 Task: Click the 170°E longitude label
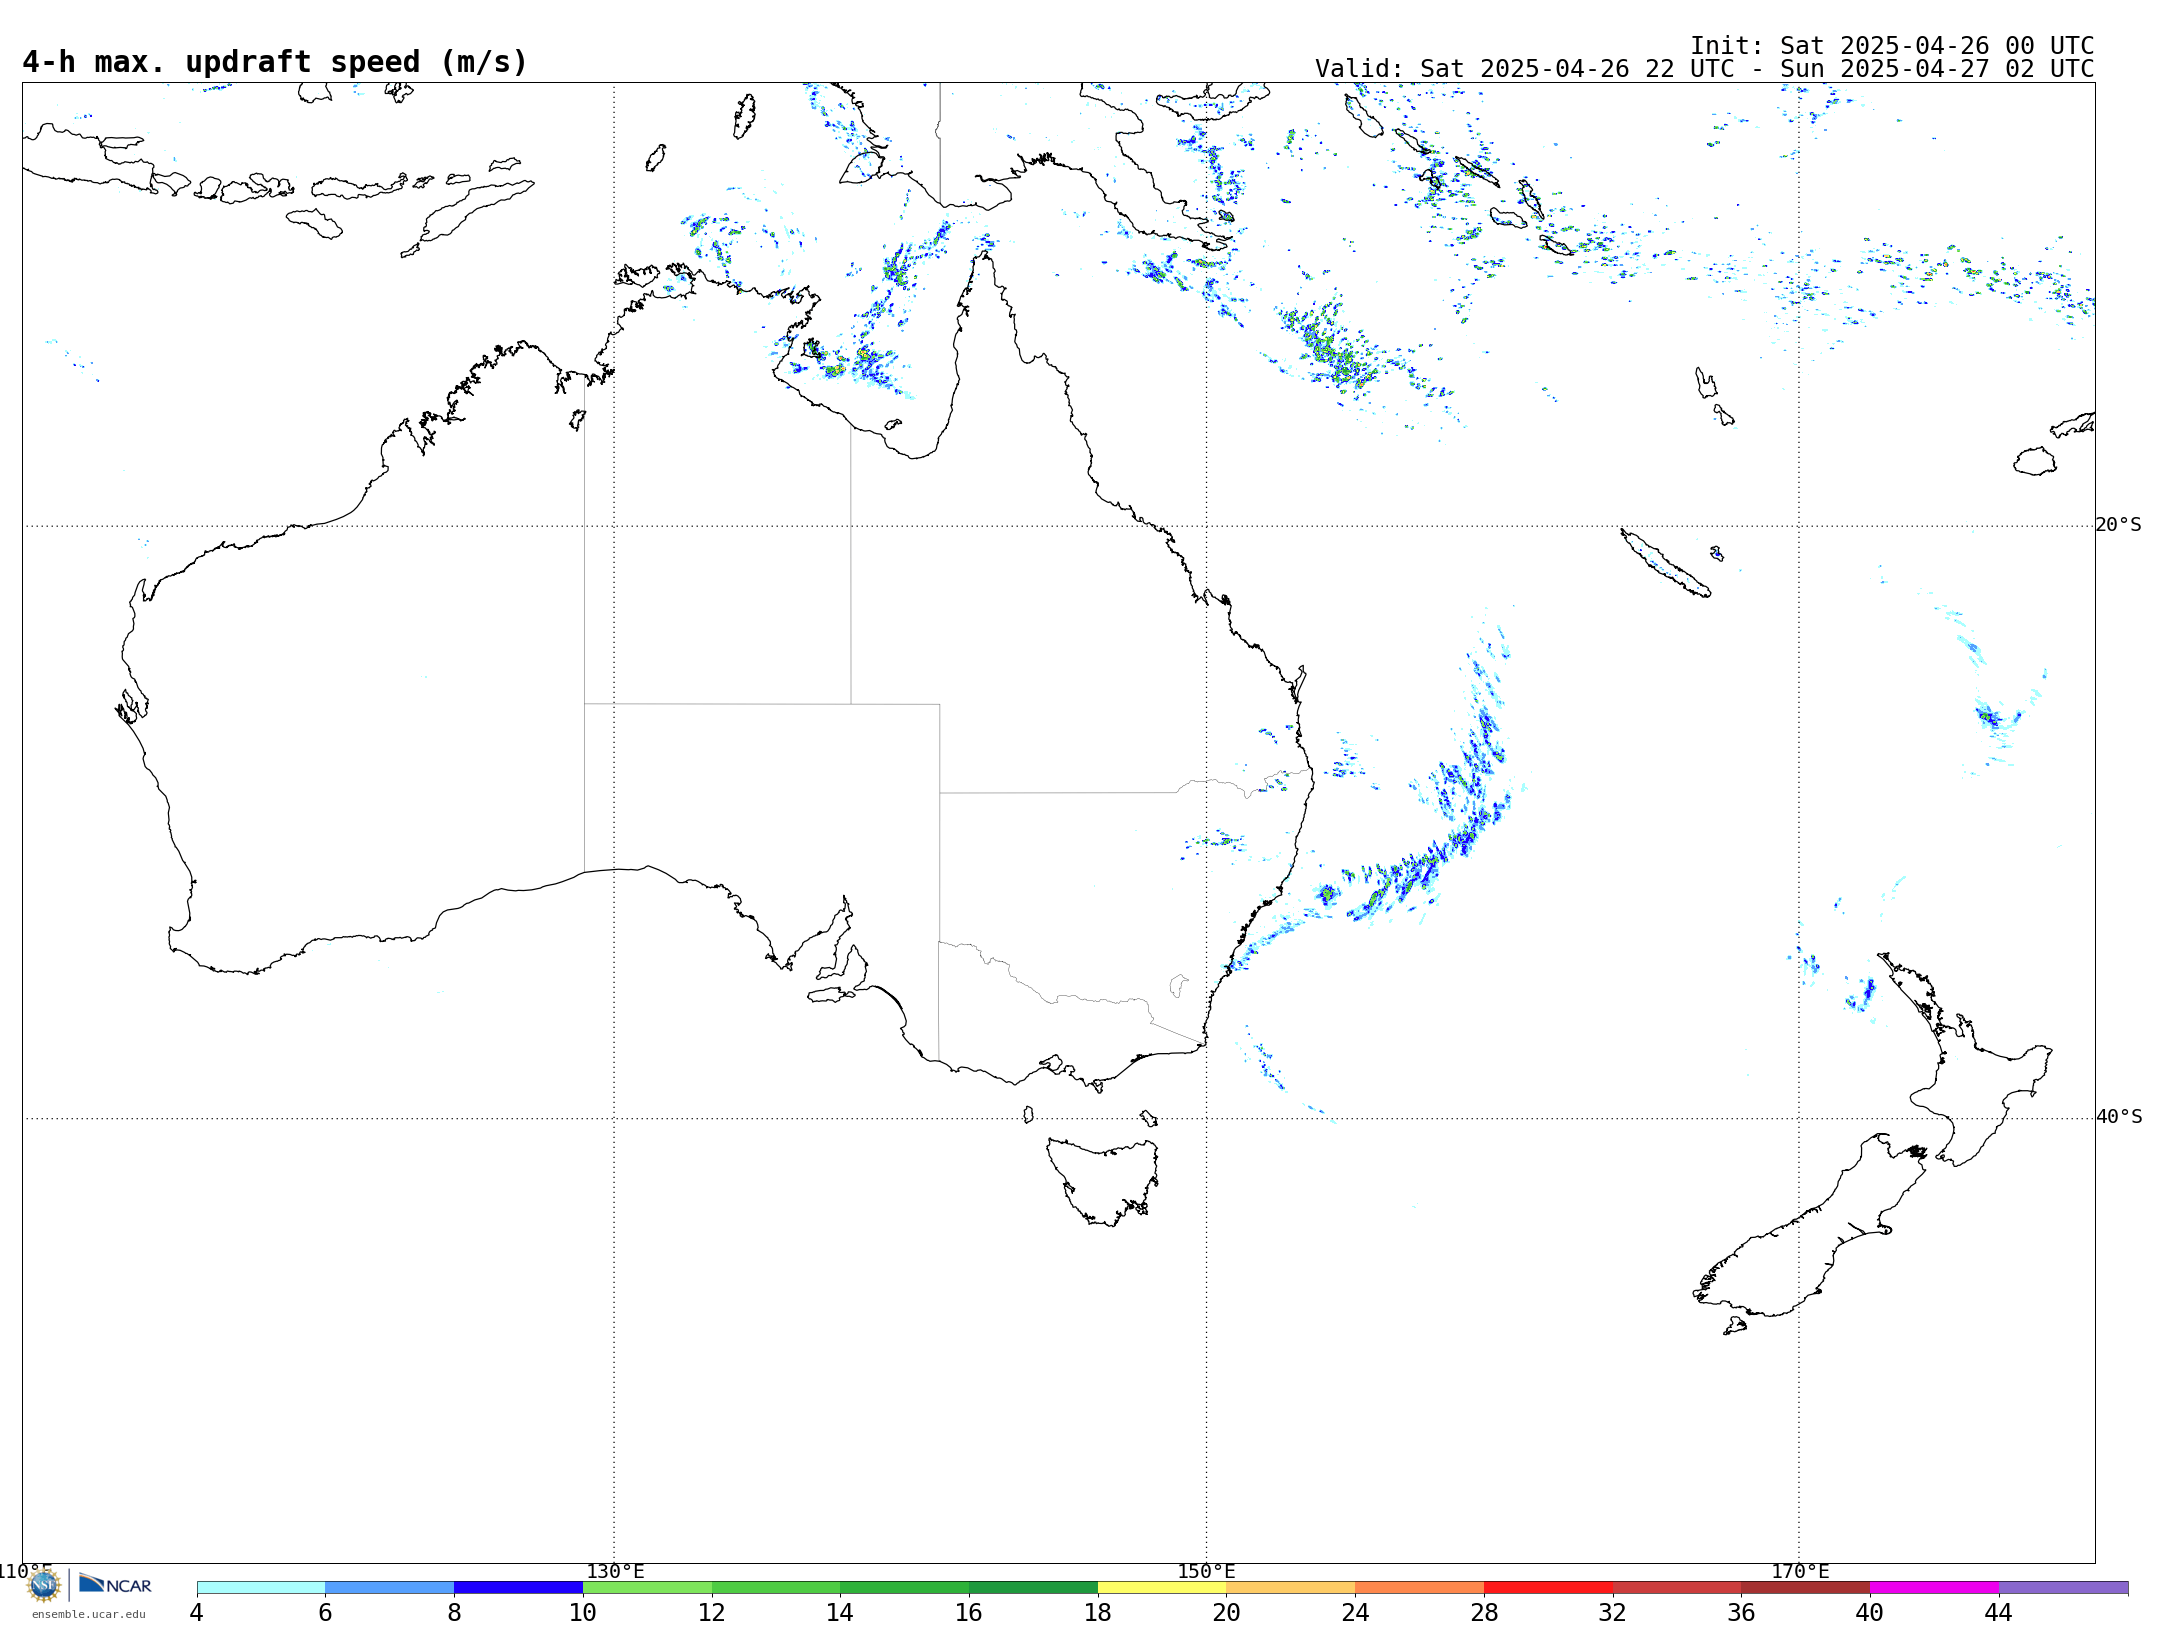[1800, 1572]
